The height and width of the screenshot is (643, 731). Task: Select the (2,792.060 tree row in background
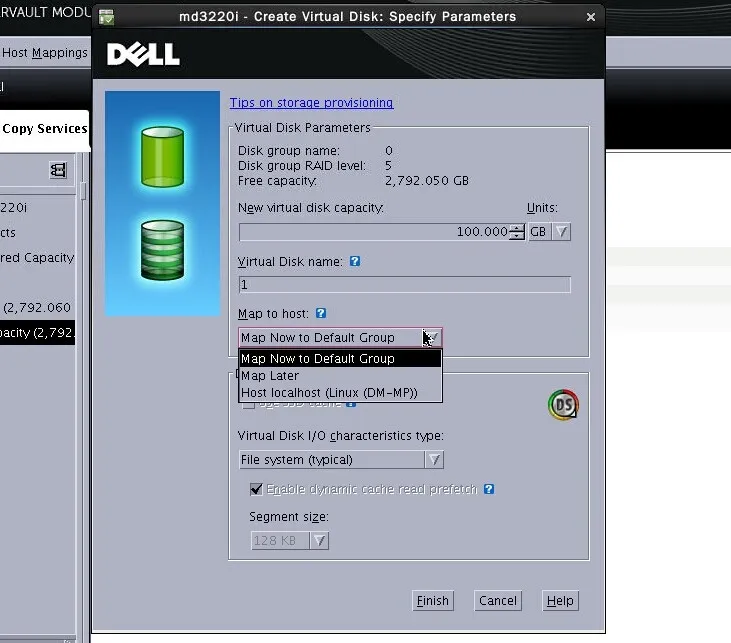point(37,308)
